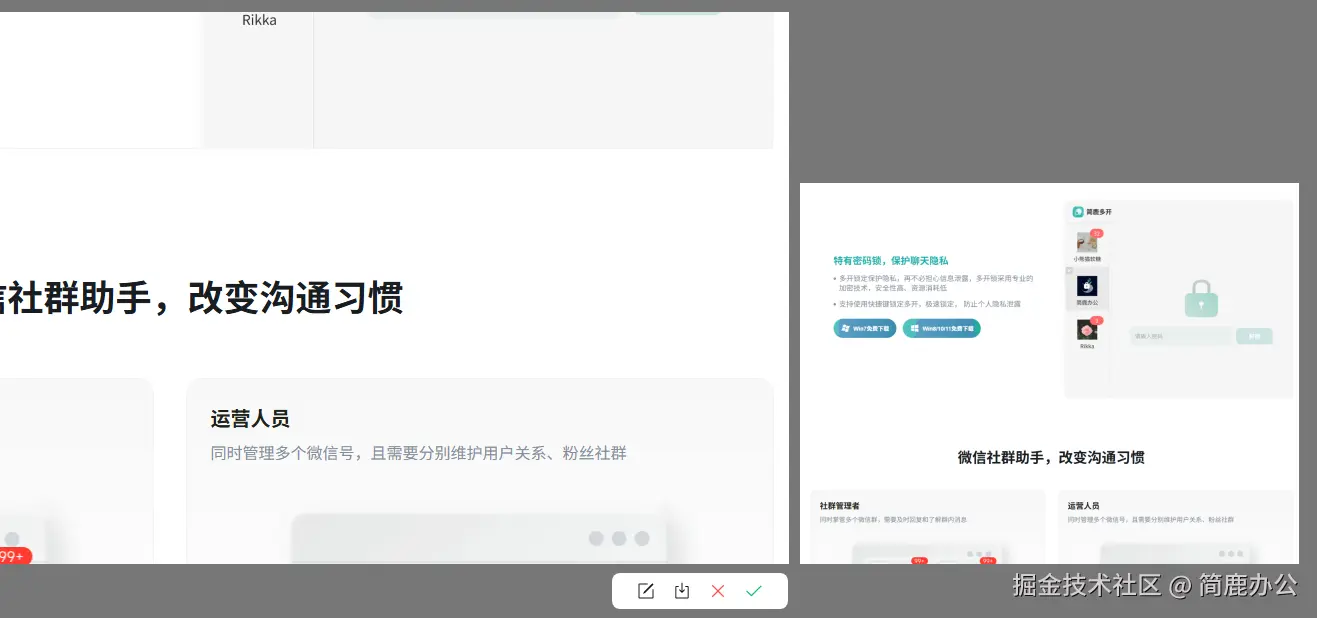
Task: Click the green heading 特有密码锁，保护聊天隐私
Action: click(x=893, y=260)
